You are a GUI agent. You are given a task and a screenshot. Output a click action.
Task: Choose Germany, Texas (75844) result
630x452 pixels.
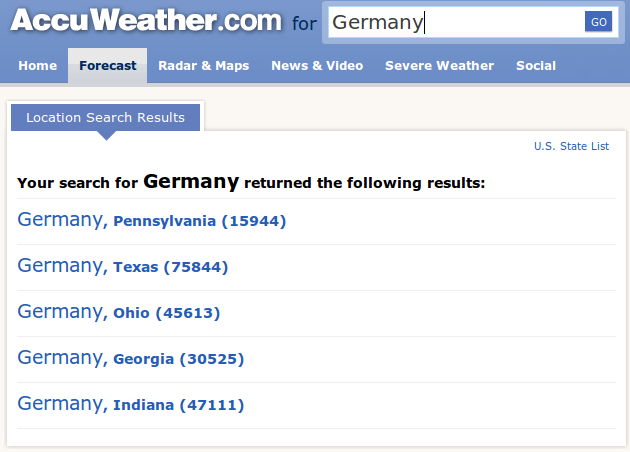coord(123,266)
